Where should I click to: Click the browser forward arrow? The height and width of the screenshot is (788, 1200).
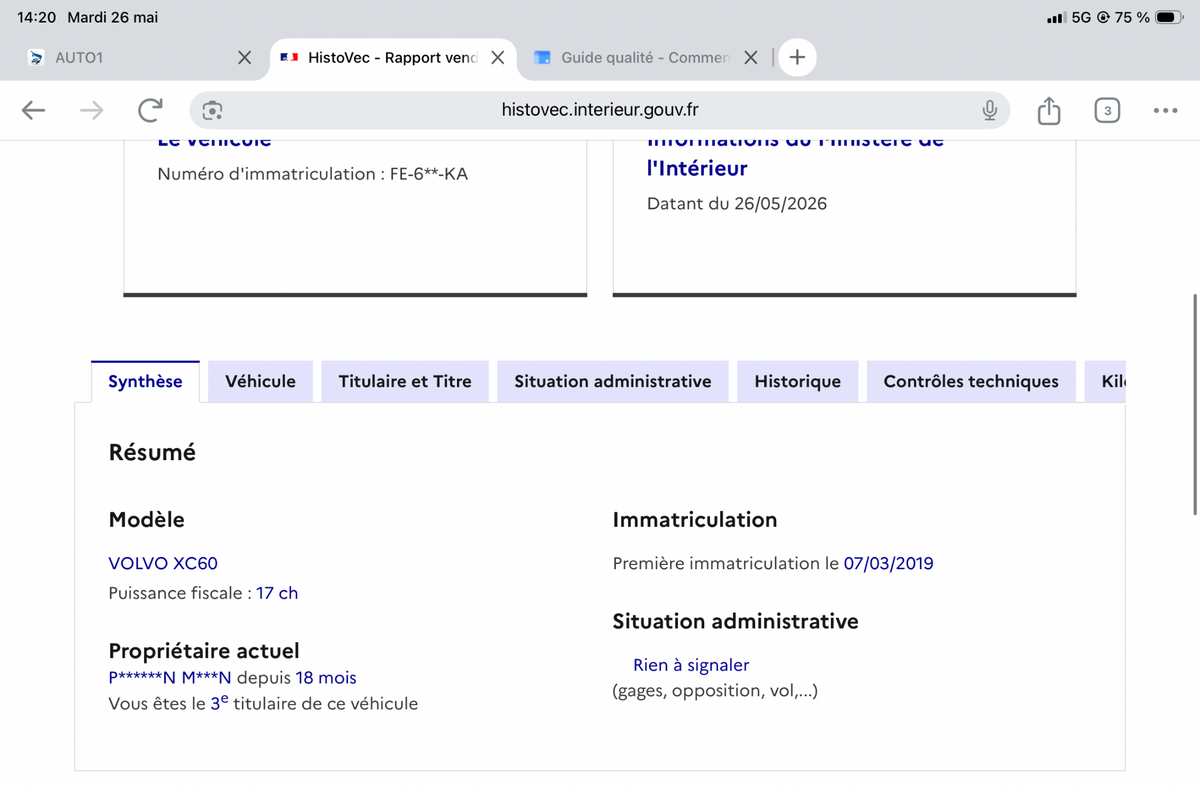91,111
